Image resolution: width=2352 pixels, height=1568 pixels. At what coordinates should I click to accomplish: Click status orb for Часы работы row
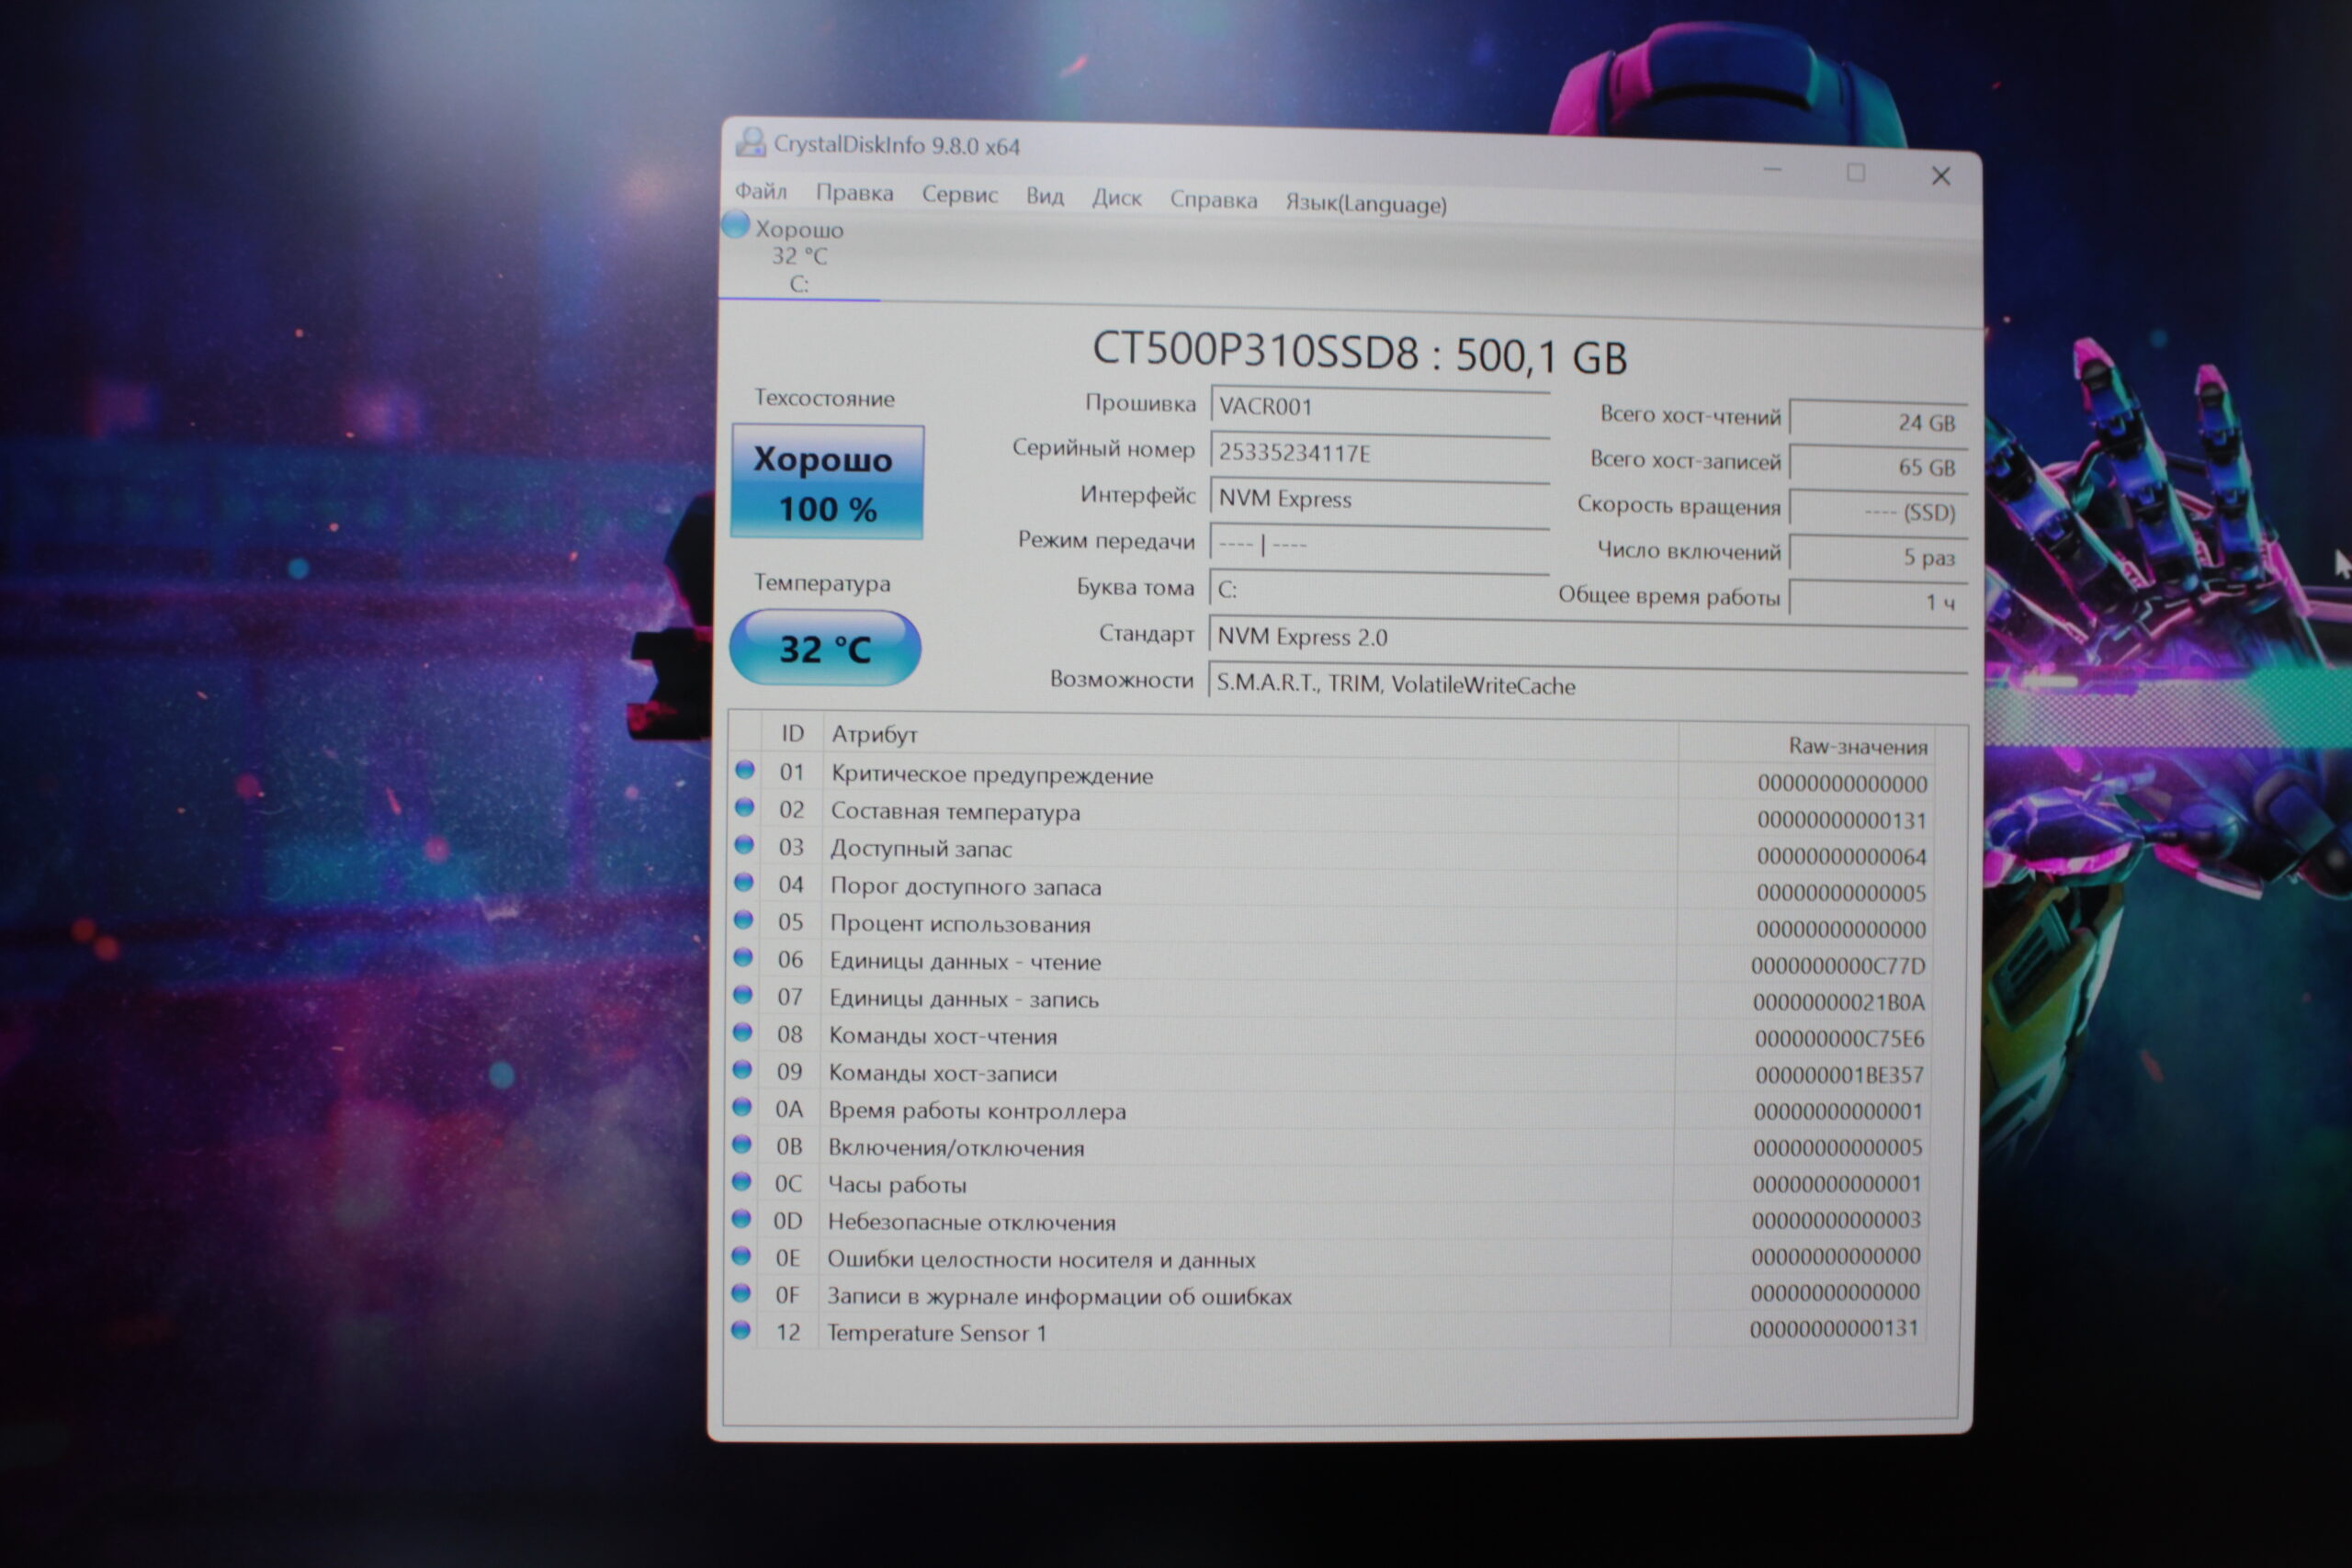[741, 1182]
